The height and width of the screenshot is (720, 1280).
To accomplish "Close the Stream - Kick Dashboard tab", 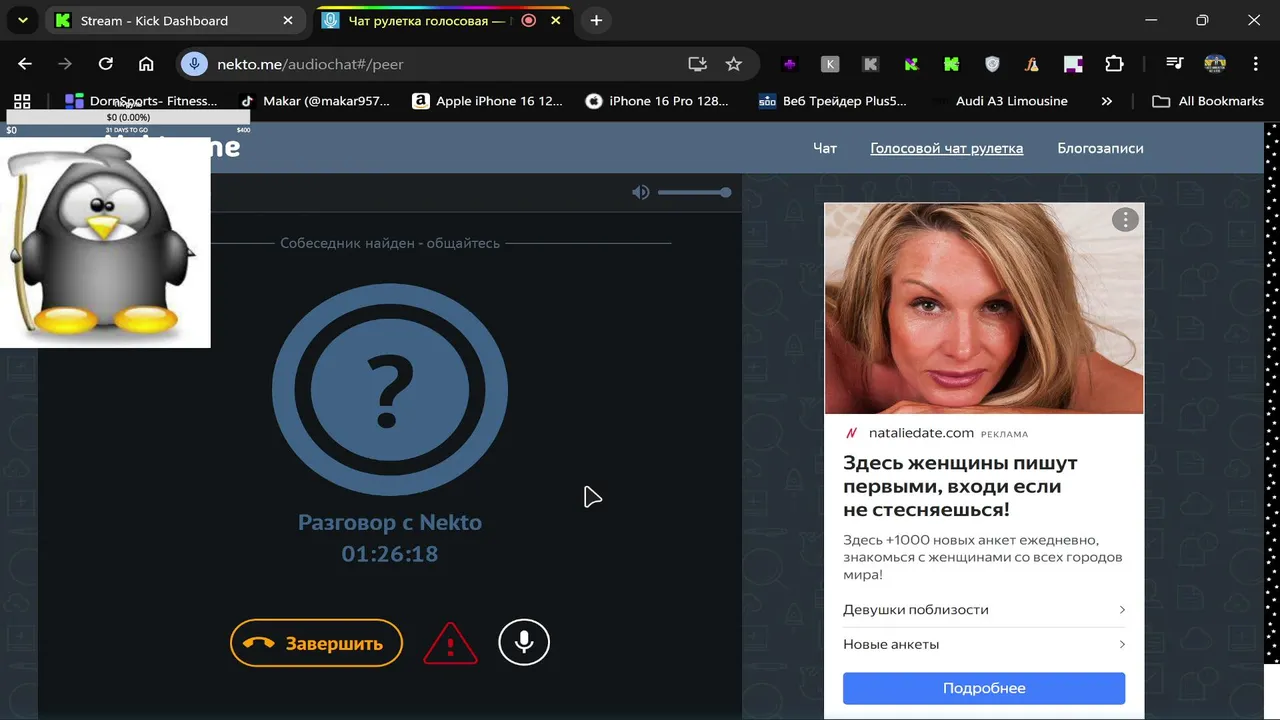I will 288,20.
